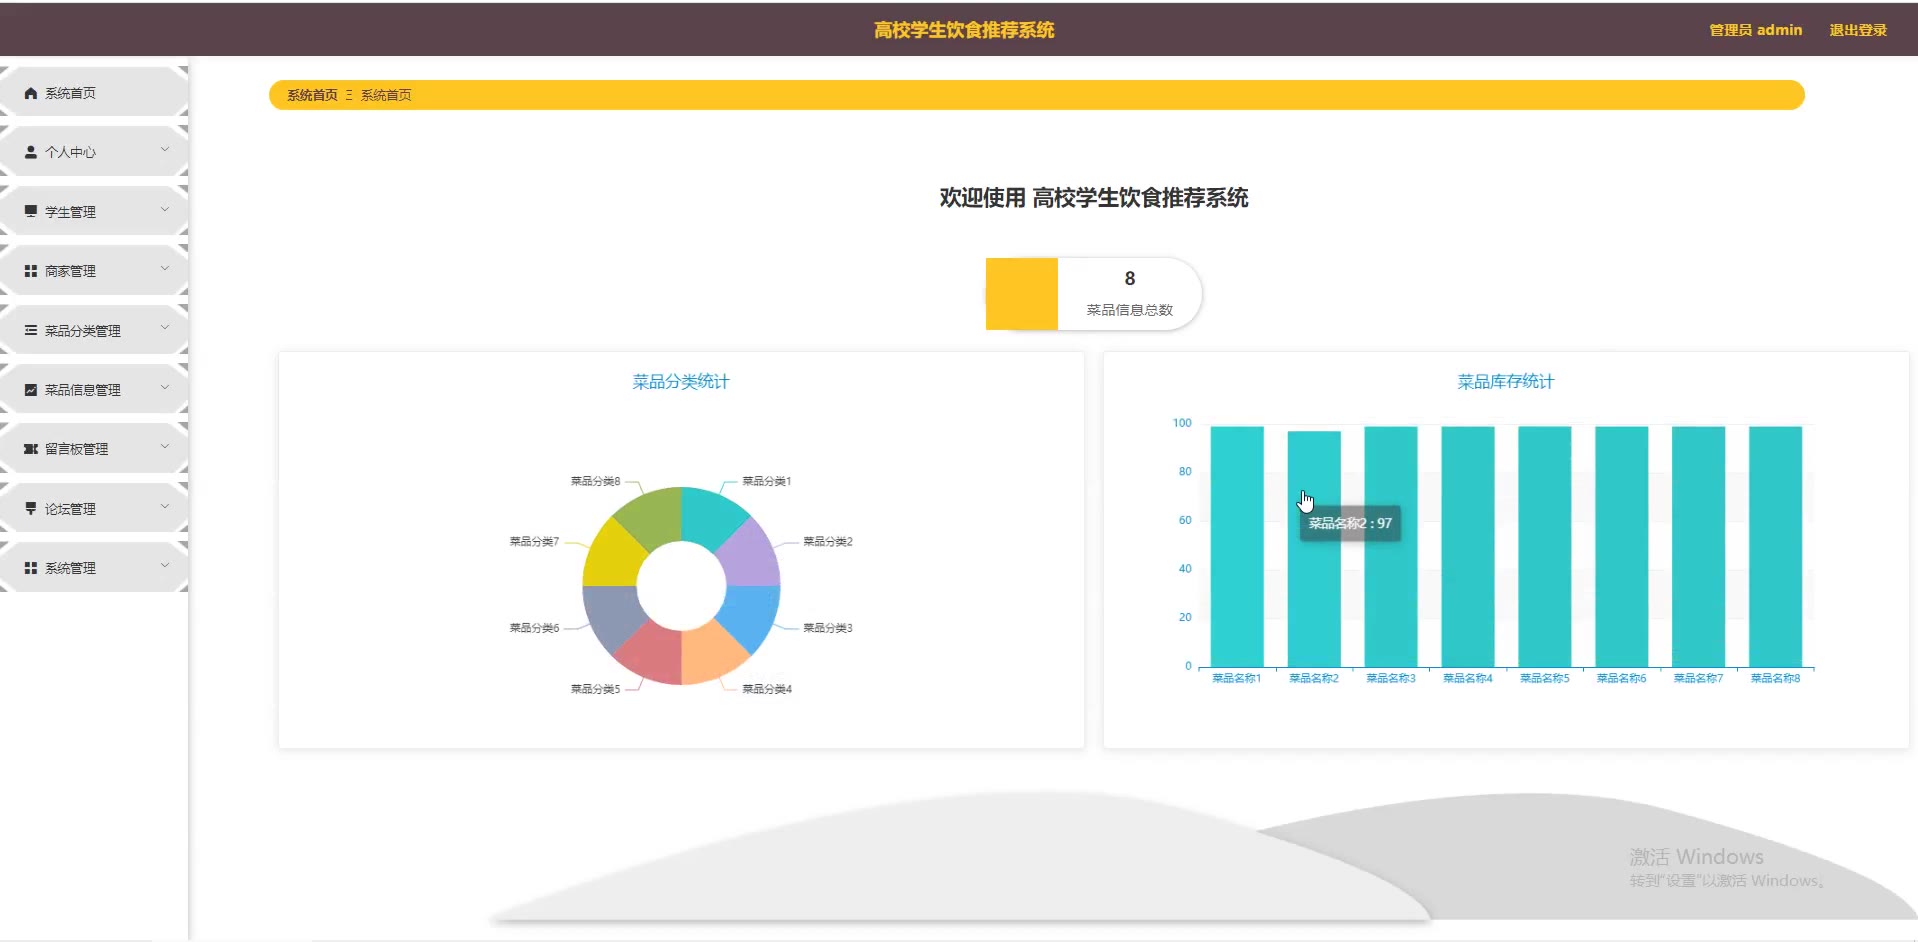The image size is (1918, 942).
Task: Click the ticket icon beside 留言板管理
Action: 31,449
